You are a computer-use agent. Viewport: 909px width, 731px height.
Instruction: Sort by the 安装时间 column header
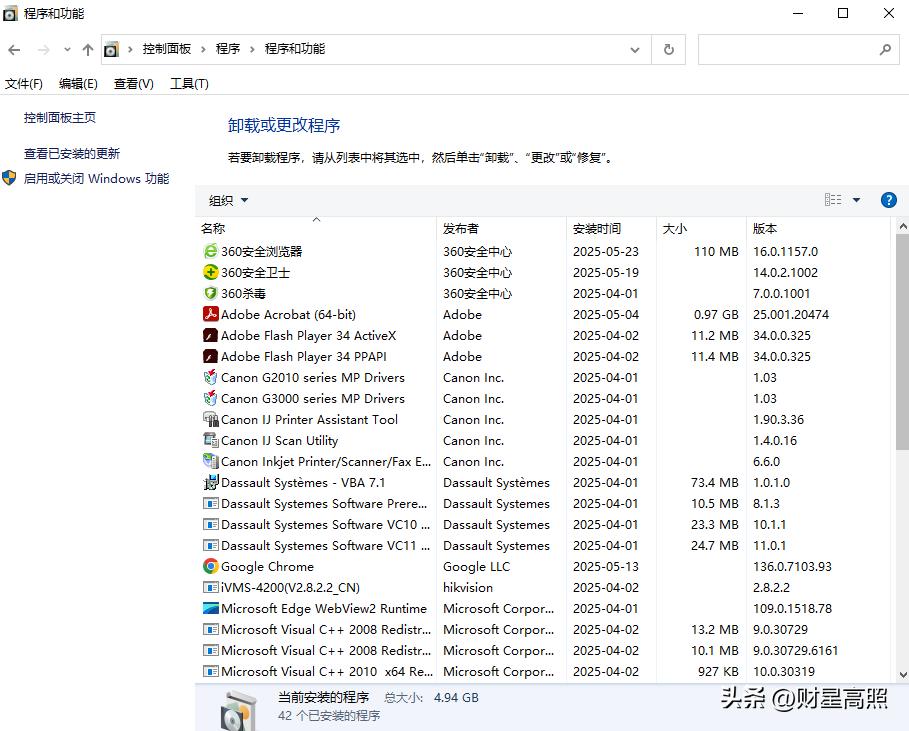tap(612, 228)
